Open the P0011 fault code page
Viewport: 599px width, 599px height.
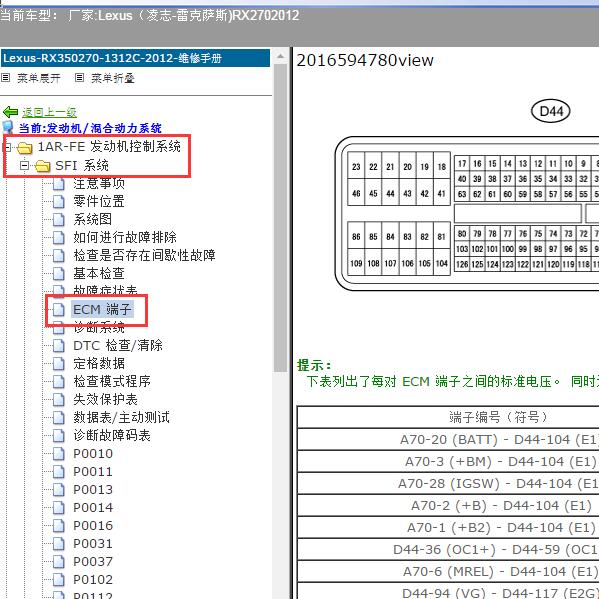(x=93, y=471)
